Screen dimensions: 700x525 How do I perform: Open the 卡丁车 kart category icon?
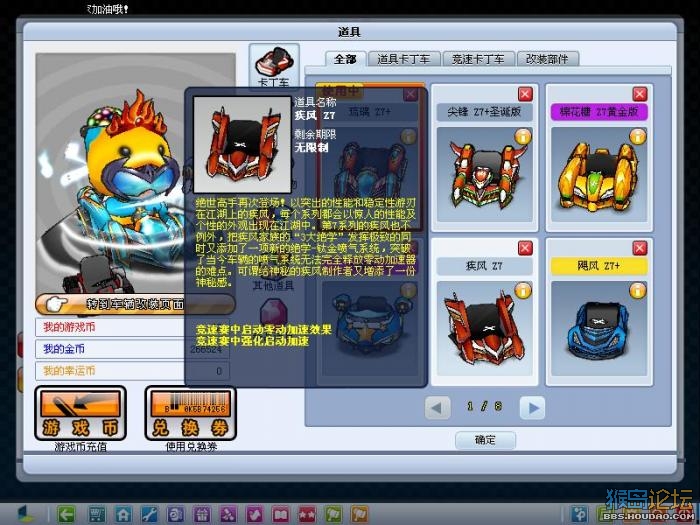274,66
